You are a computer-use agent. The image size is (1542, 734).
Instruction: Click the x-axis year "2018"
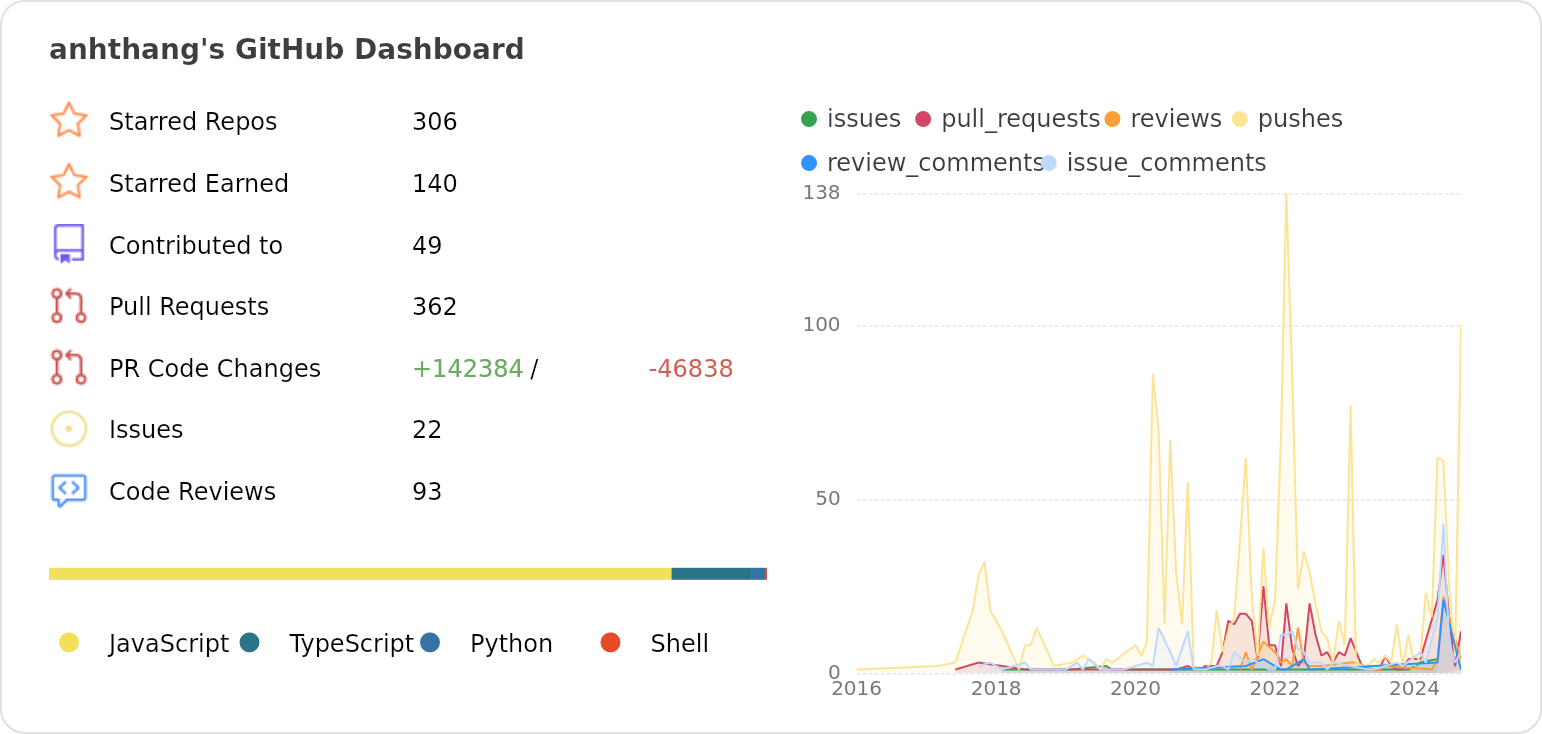(996, 689)
